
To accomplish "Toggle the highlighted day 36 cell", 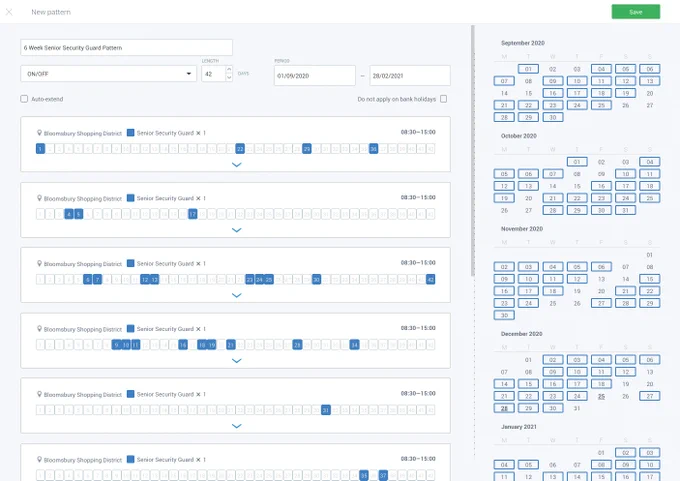I will pyautogui.click(x=373, y=149).
